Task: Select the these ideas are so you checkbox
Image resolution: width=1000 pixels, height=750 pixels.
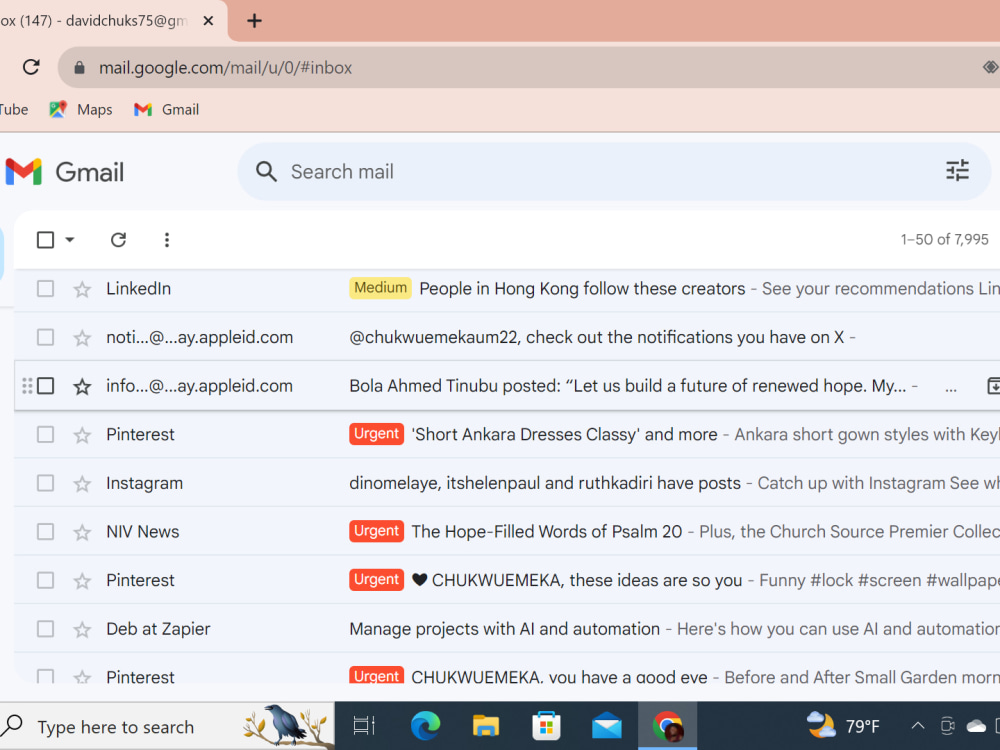Action: (45, 580)
